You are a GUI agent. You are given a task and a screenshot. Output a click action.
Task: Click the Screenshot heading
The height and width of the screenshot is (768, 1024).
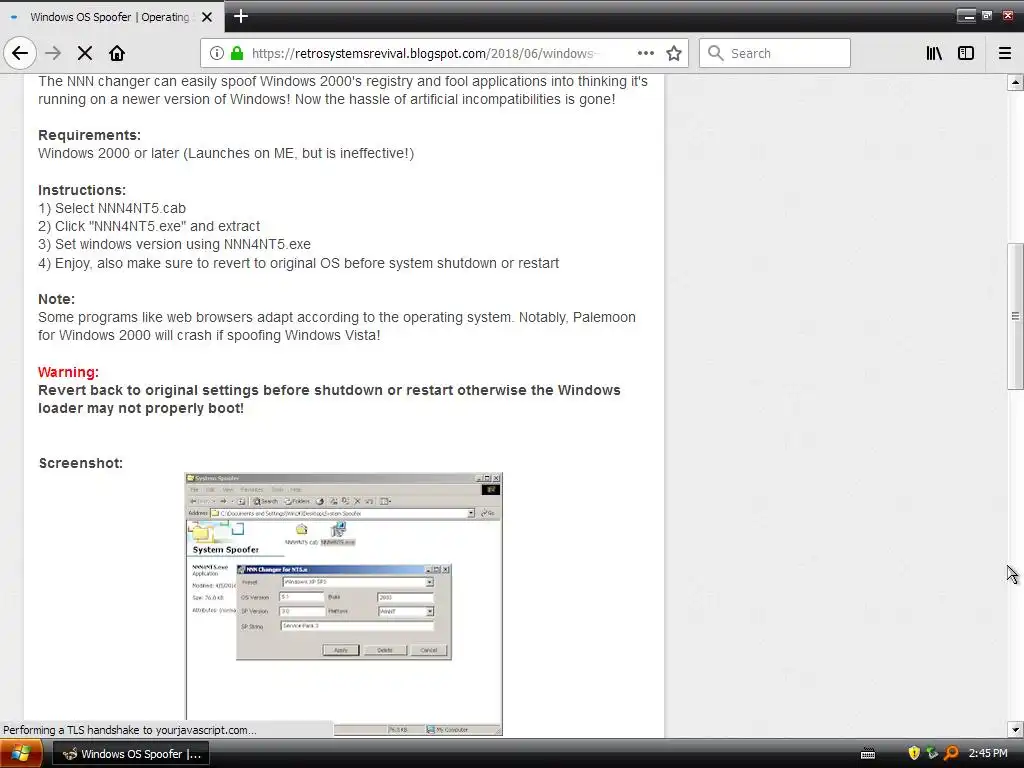click(x=80, y=463)
